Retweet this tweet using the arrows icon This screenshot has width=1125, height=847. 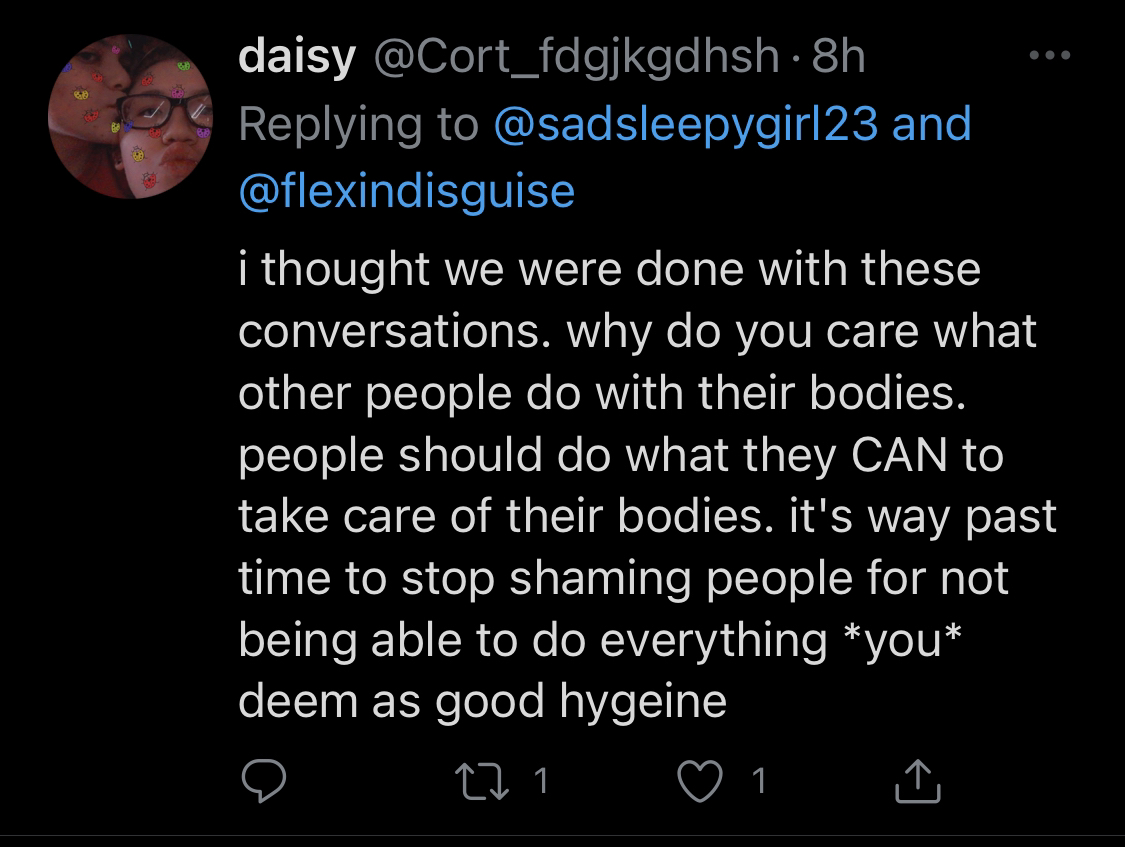[x=482, y=781]
